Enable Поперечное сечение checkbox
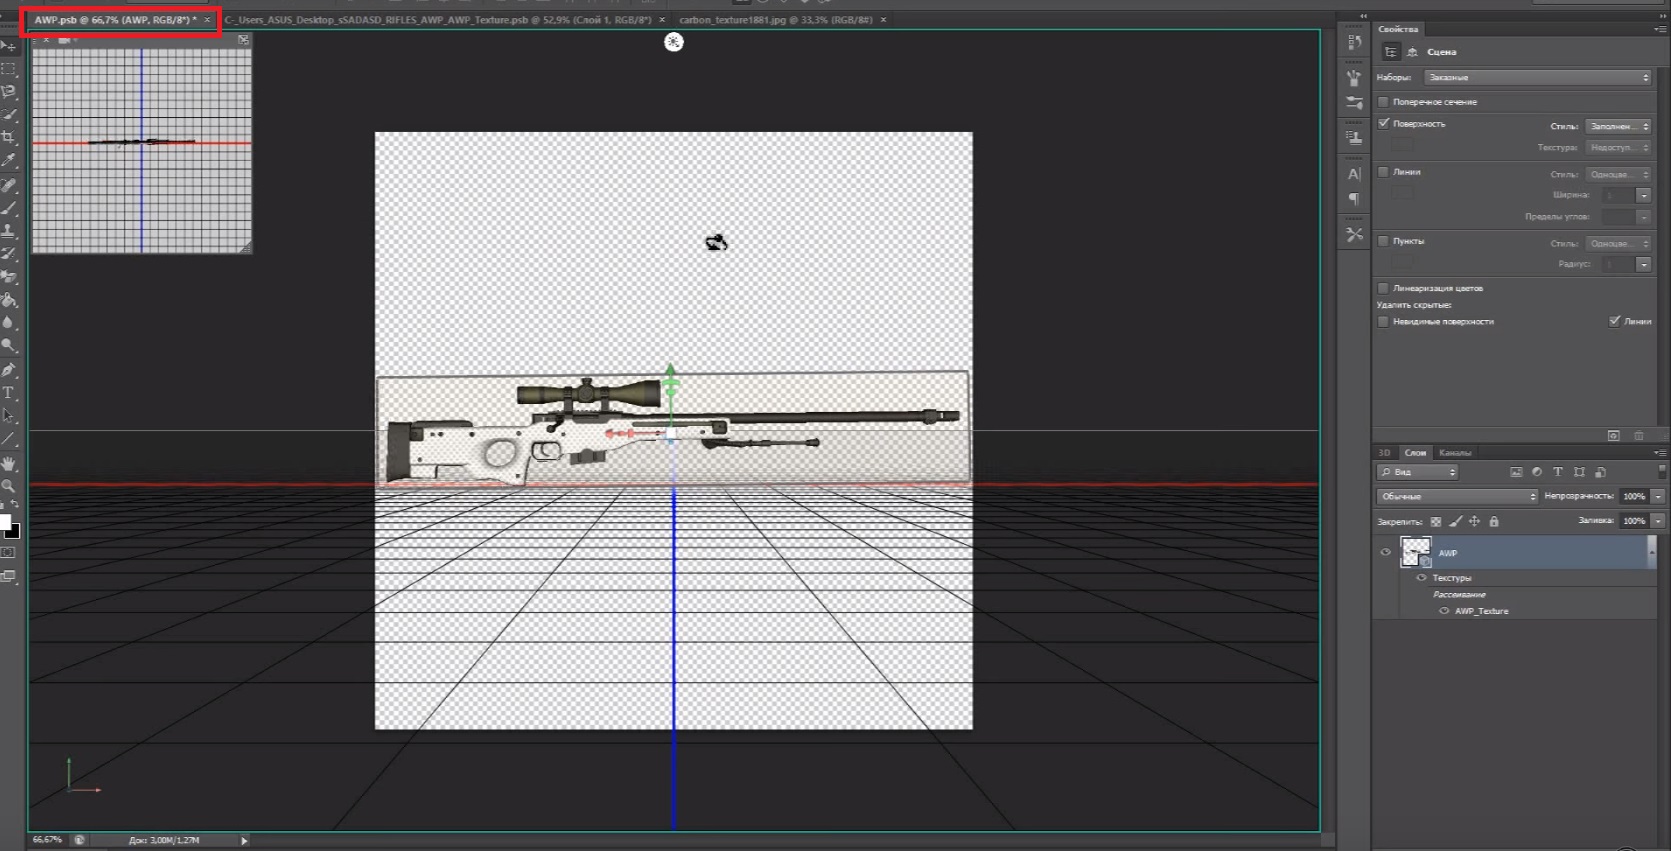This screenshot has width=1671, height=851. [x=1384, y=102]
